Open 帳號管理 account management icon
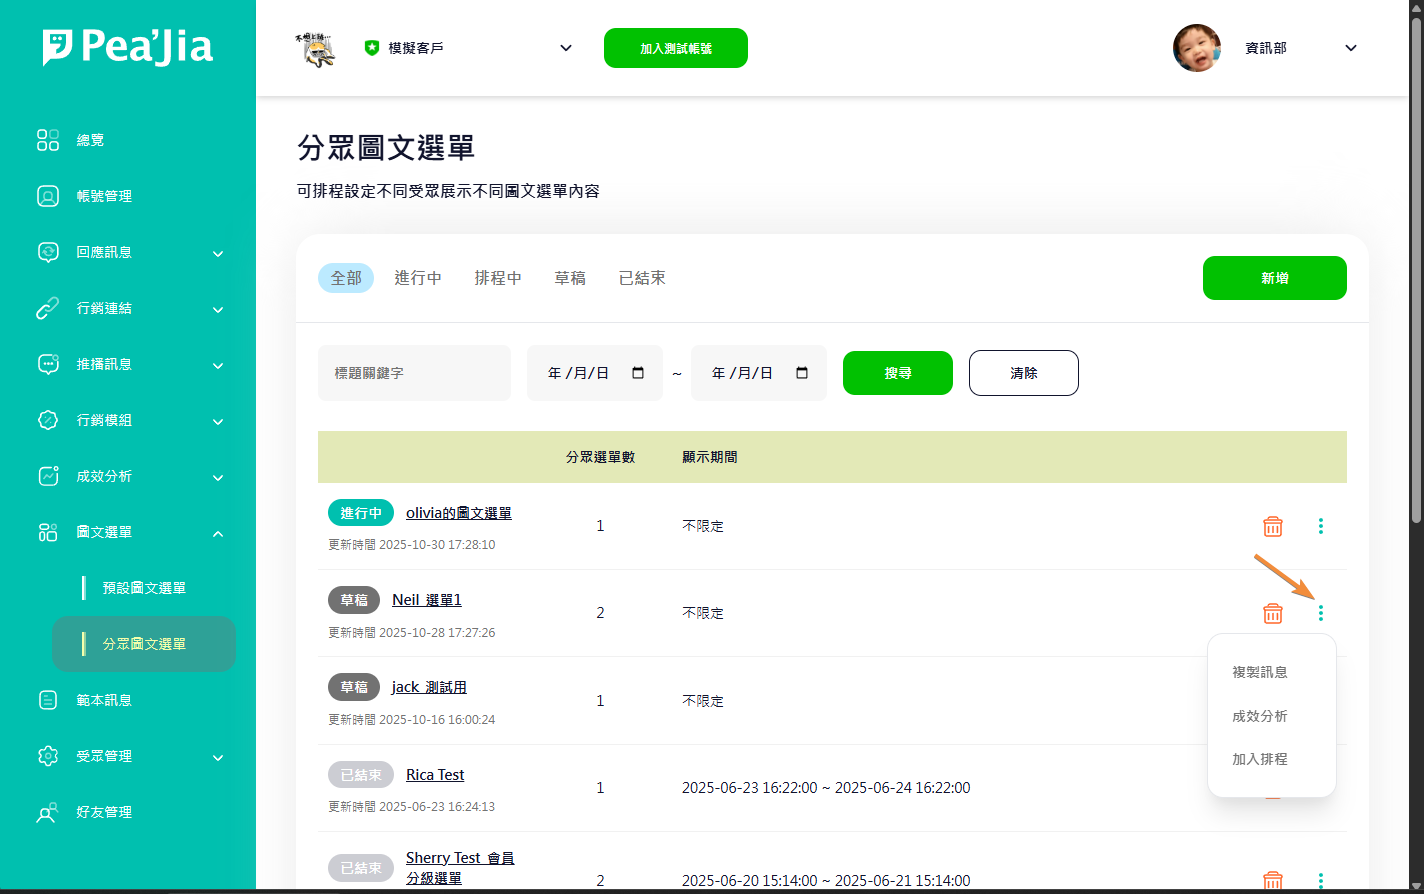Screen dimensions: 1424x894 click(48, 196)
